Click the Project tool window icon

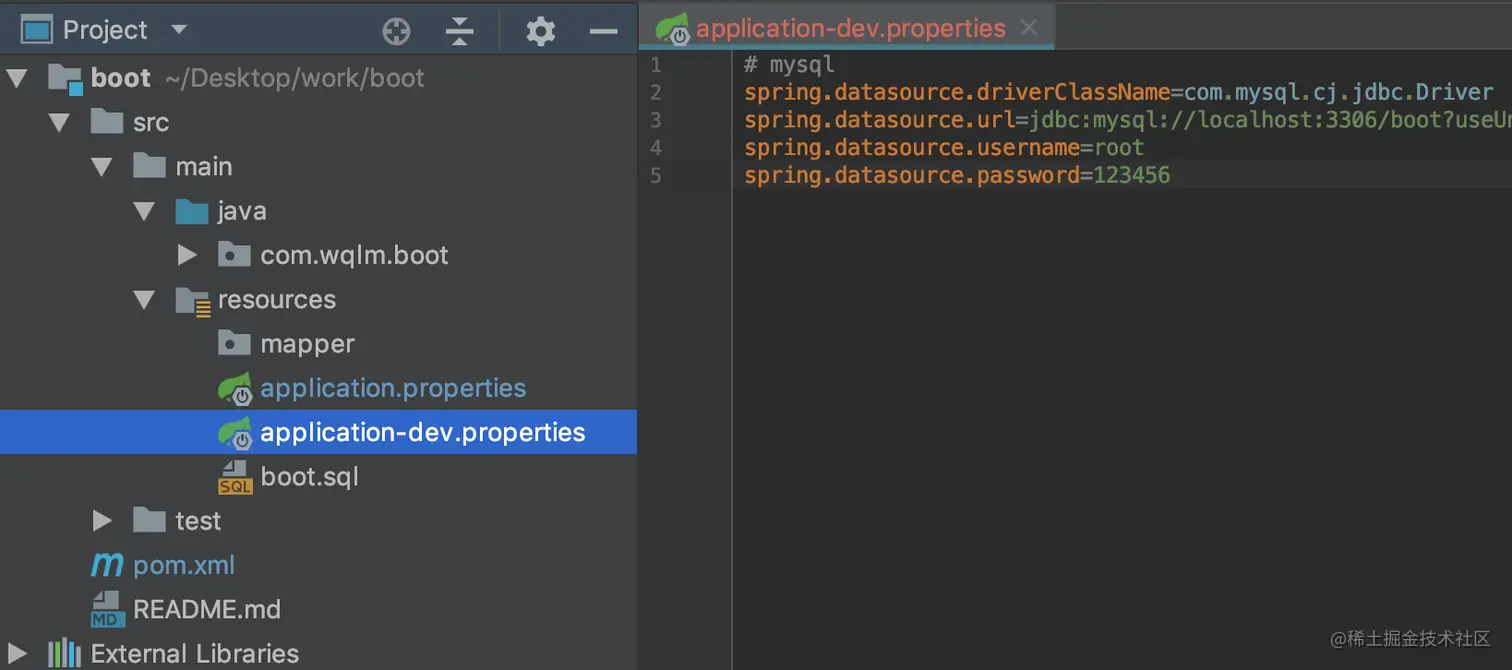pyautogui.click(x=37, y=27)
